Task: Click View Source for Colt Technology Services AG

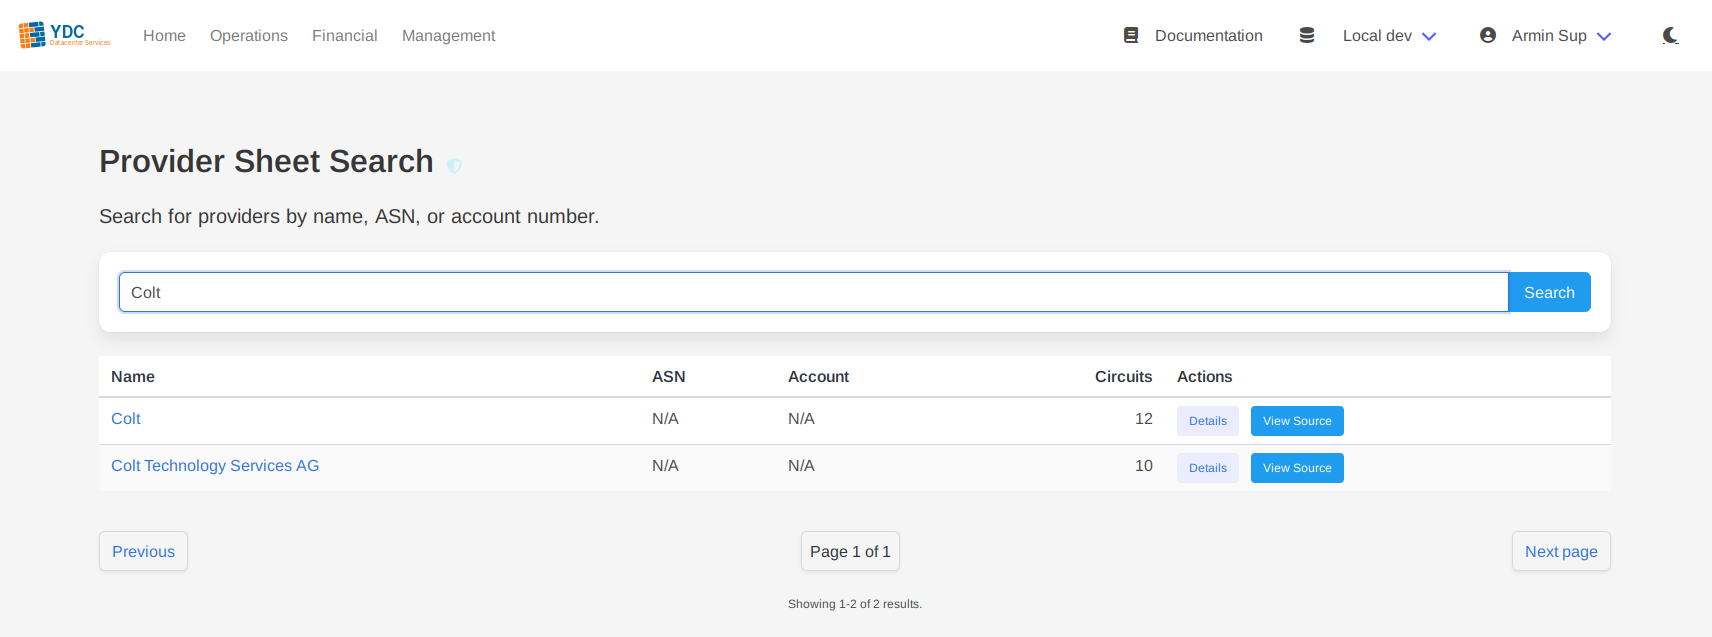Action: (x=1297, y=468)
